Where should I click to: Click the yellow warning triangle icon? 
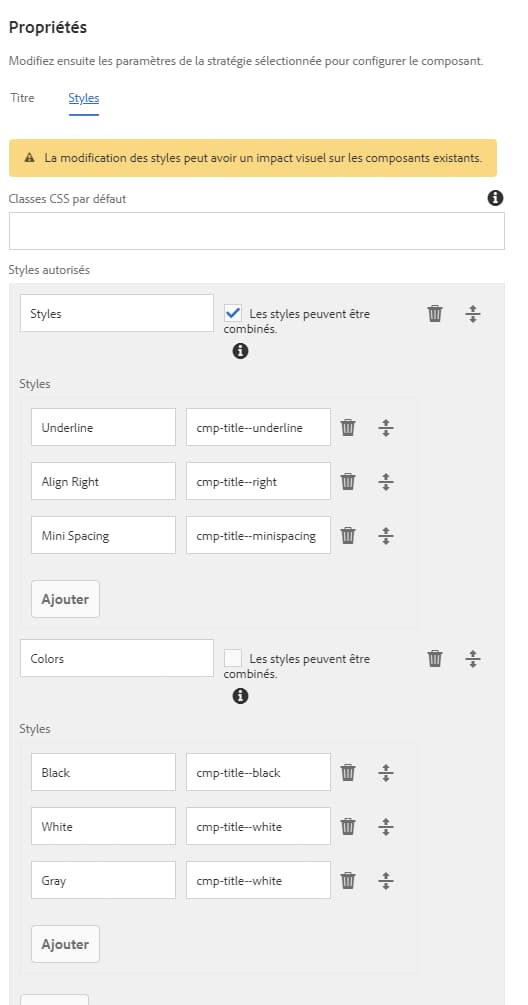click(x=29, y=158)
